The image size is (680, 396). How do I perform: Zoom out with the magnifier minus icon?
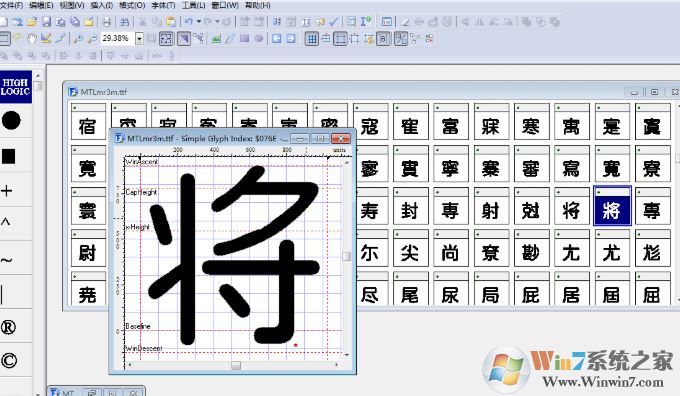click(92, 39)
